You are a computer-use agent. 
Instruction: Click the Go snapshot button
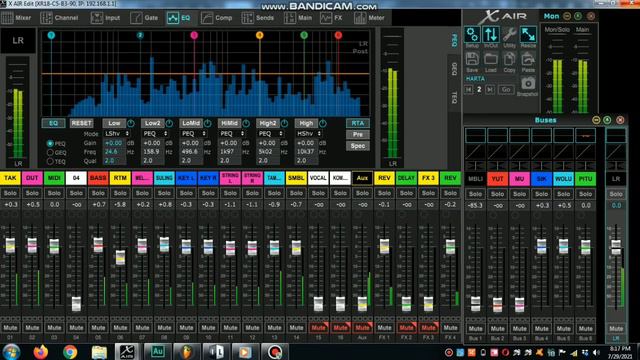506,89
